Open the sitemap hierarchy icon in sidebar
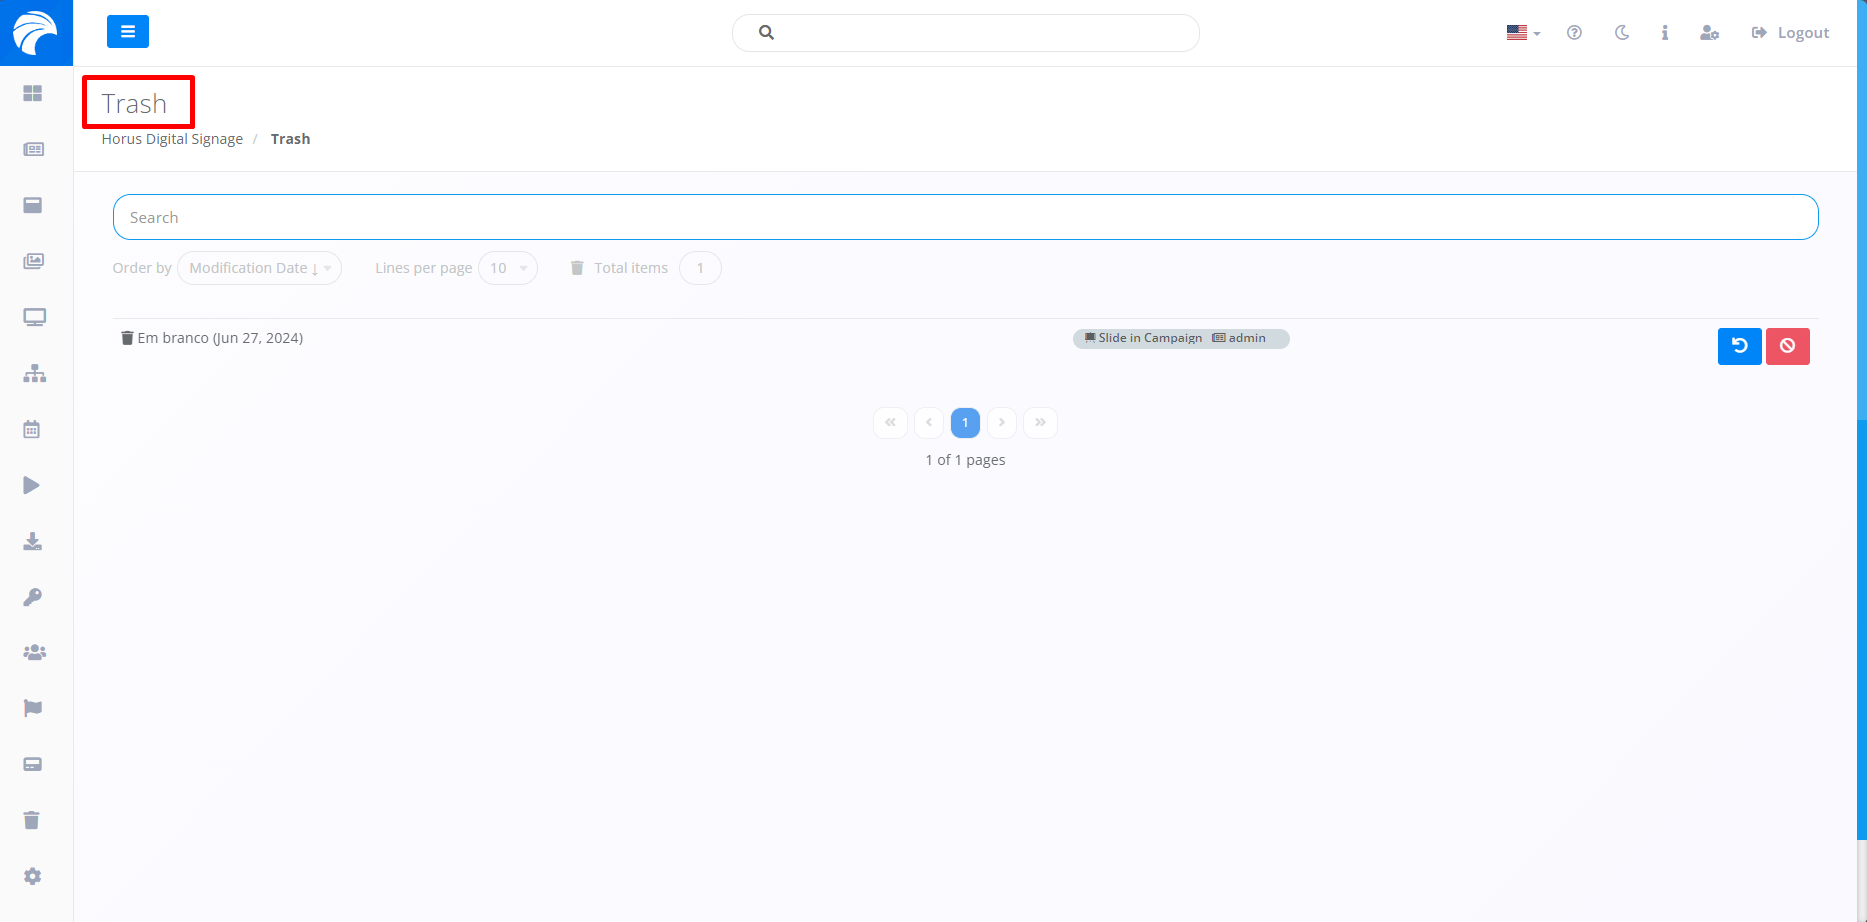 (35, 374)
